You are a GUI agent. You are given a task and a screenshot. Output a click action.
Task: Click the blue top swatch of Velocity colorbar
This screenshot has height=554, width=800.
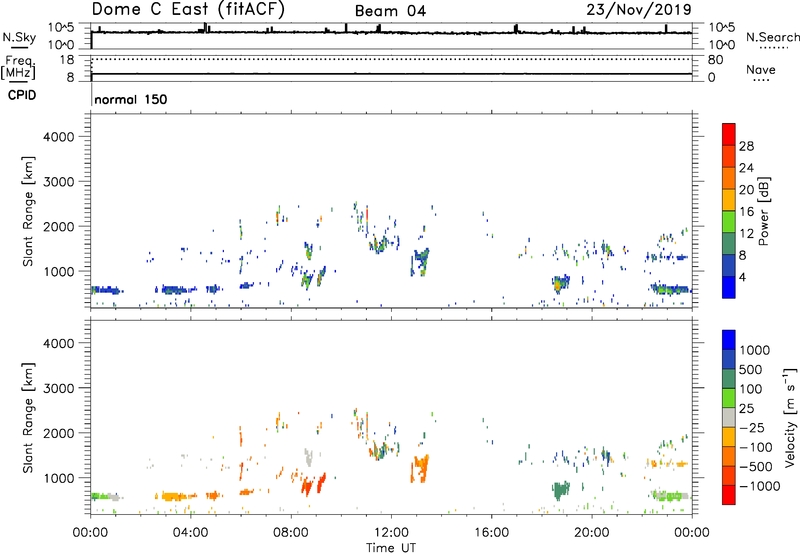coord(729,340)
